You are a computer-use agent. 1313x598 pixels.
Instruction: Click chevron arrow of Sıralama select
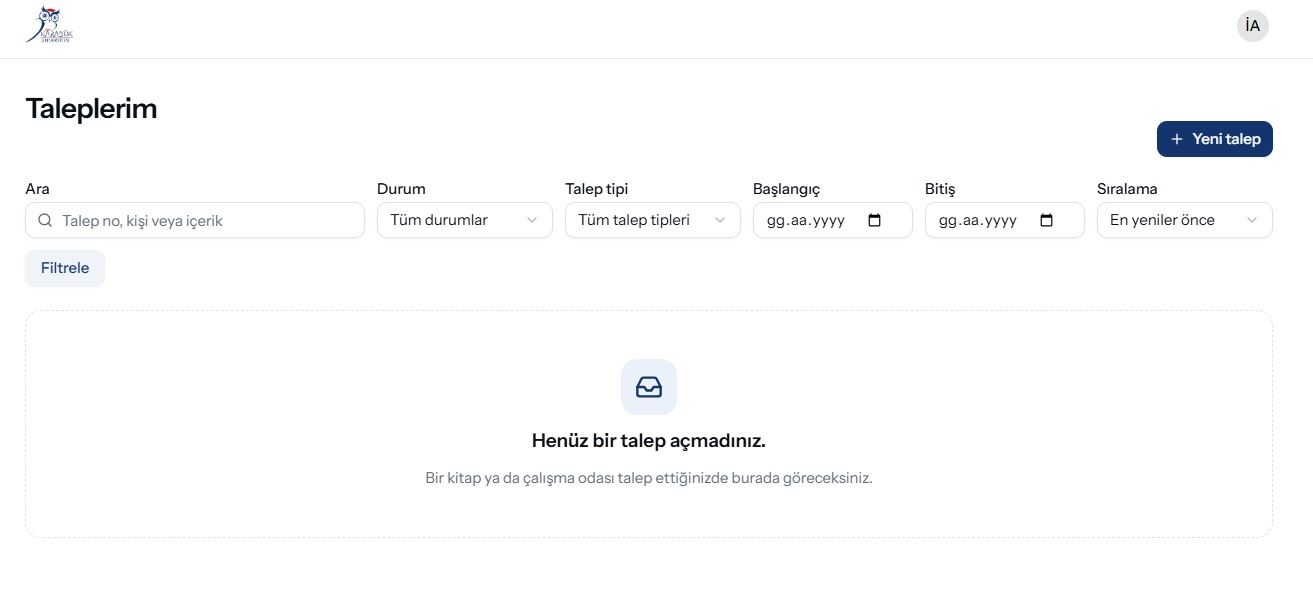(x=1252, y=220)
